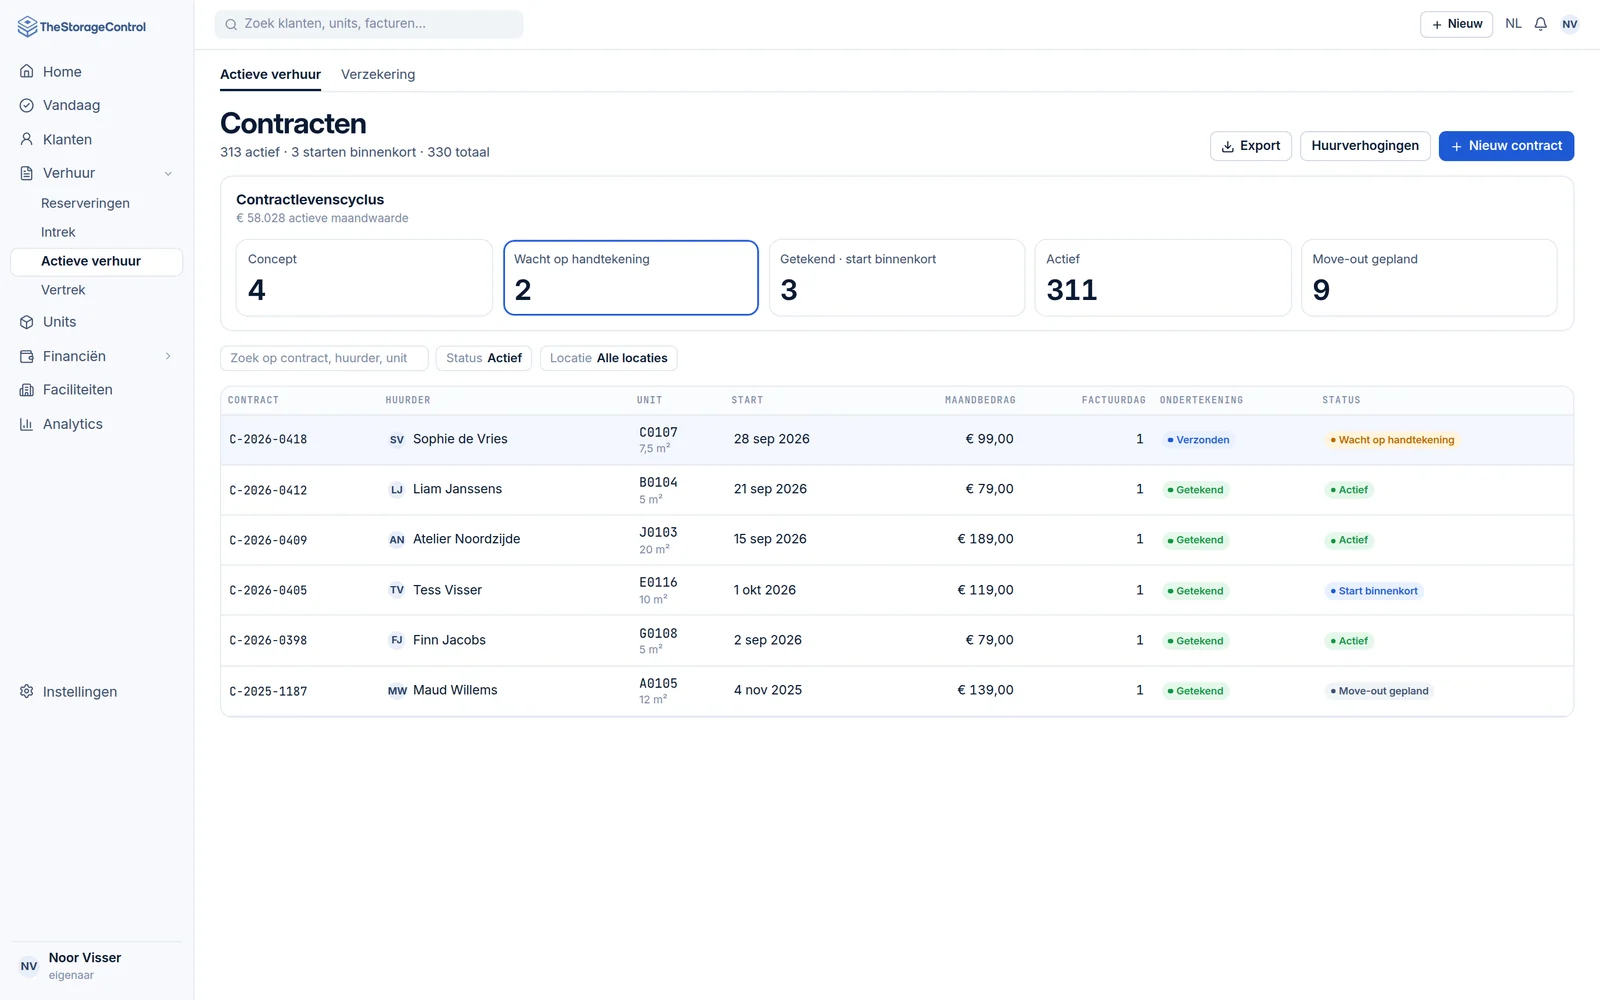Click the AN avatar for Atelier Noordzijde

pyautogui.click(x=397, y=540)
